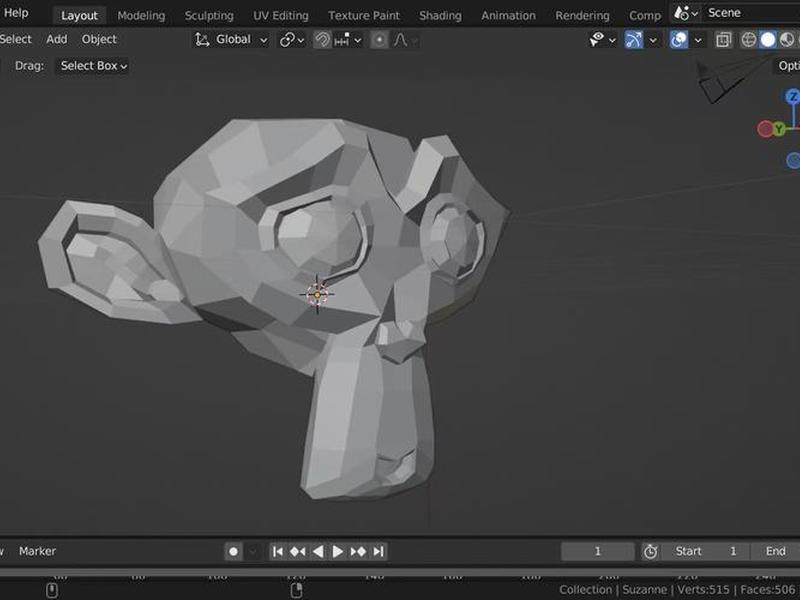Image resolution: width=800 pixels, height=600 pixels.
Task: Jump to the previous keyframe
Action: (x=297, y=552)
